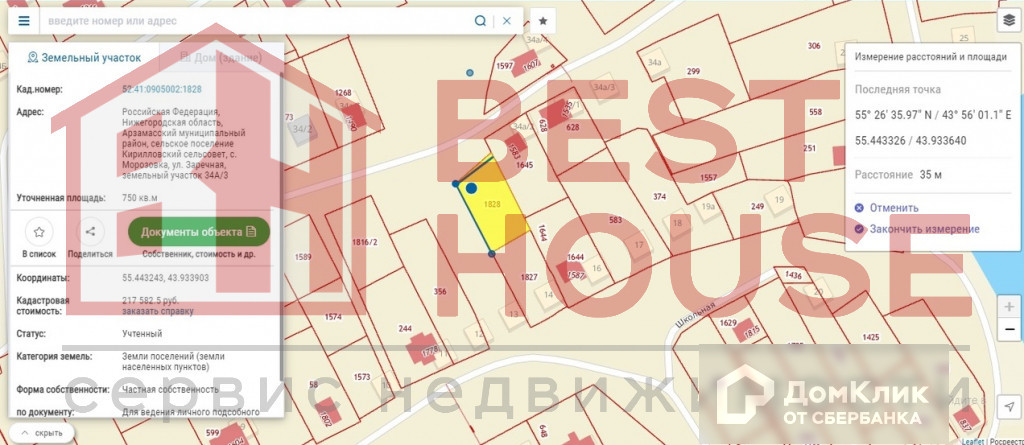Image resolution: width=1024 pixels, height=445 pixels.
Task: Click parcel 1597 on the map
Action: tap(504, 66)
